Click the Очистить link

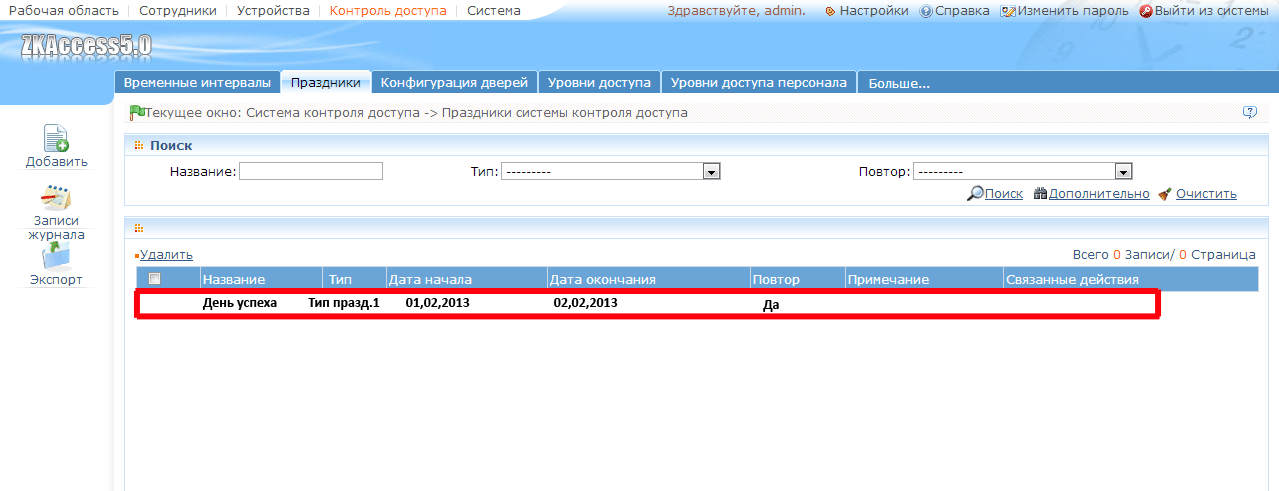click(x=1206, y=194)
